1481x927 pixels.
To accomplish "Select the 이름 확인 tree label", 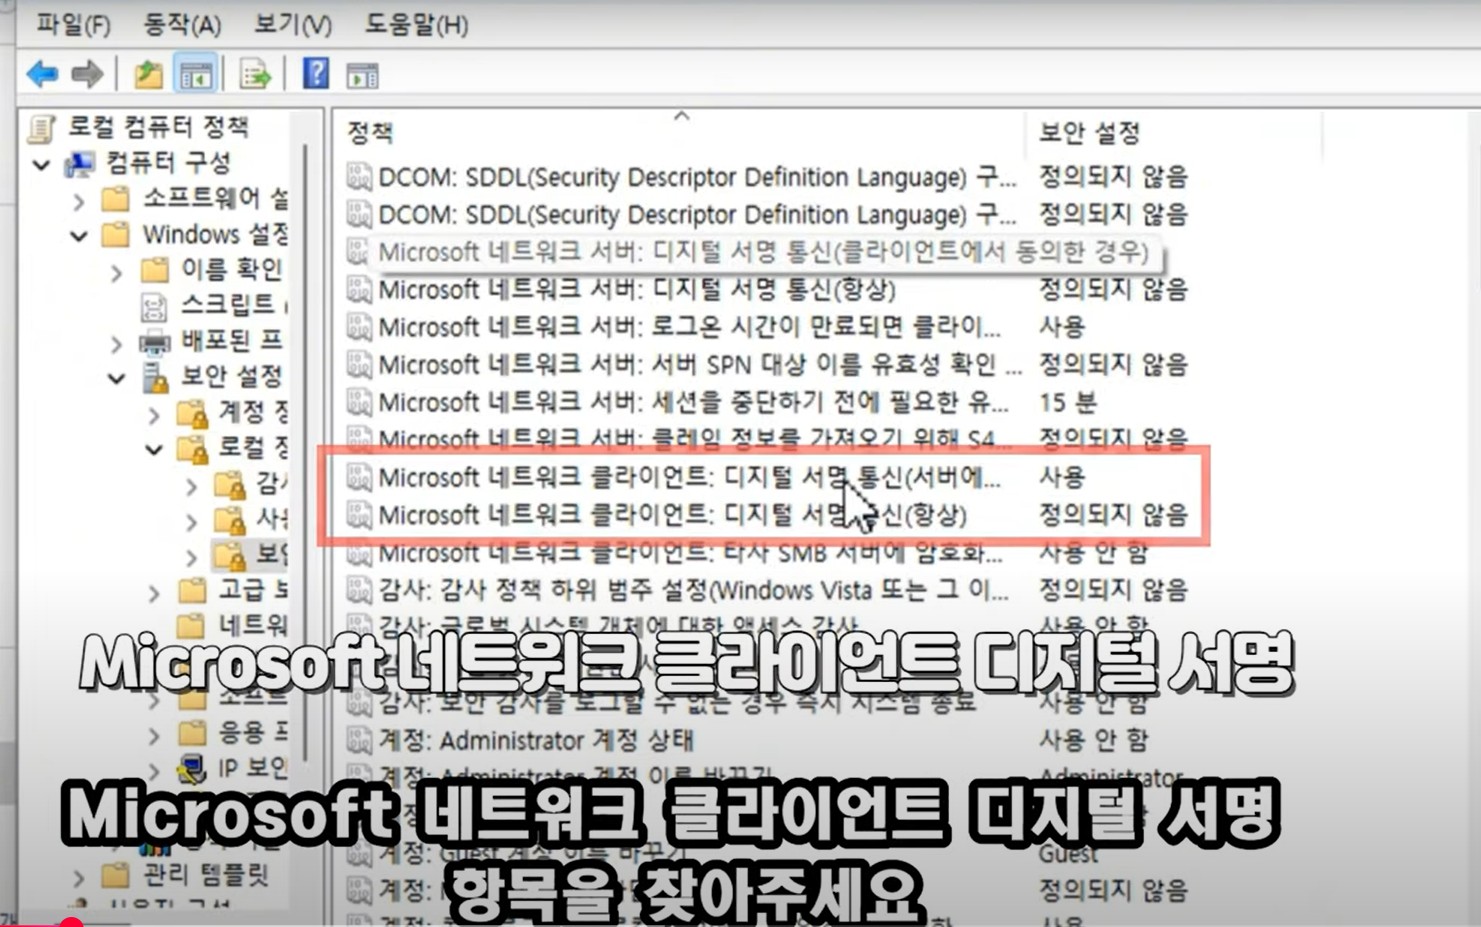I will tap(231, 269).
